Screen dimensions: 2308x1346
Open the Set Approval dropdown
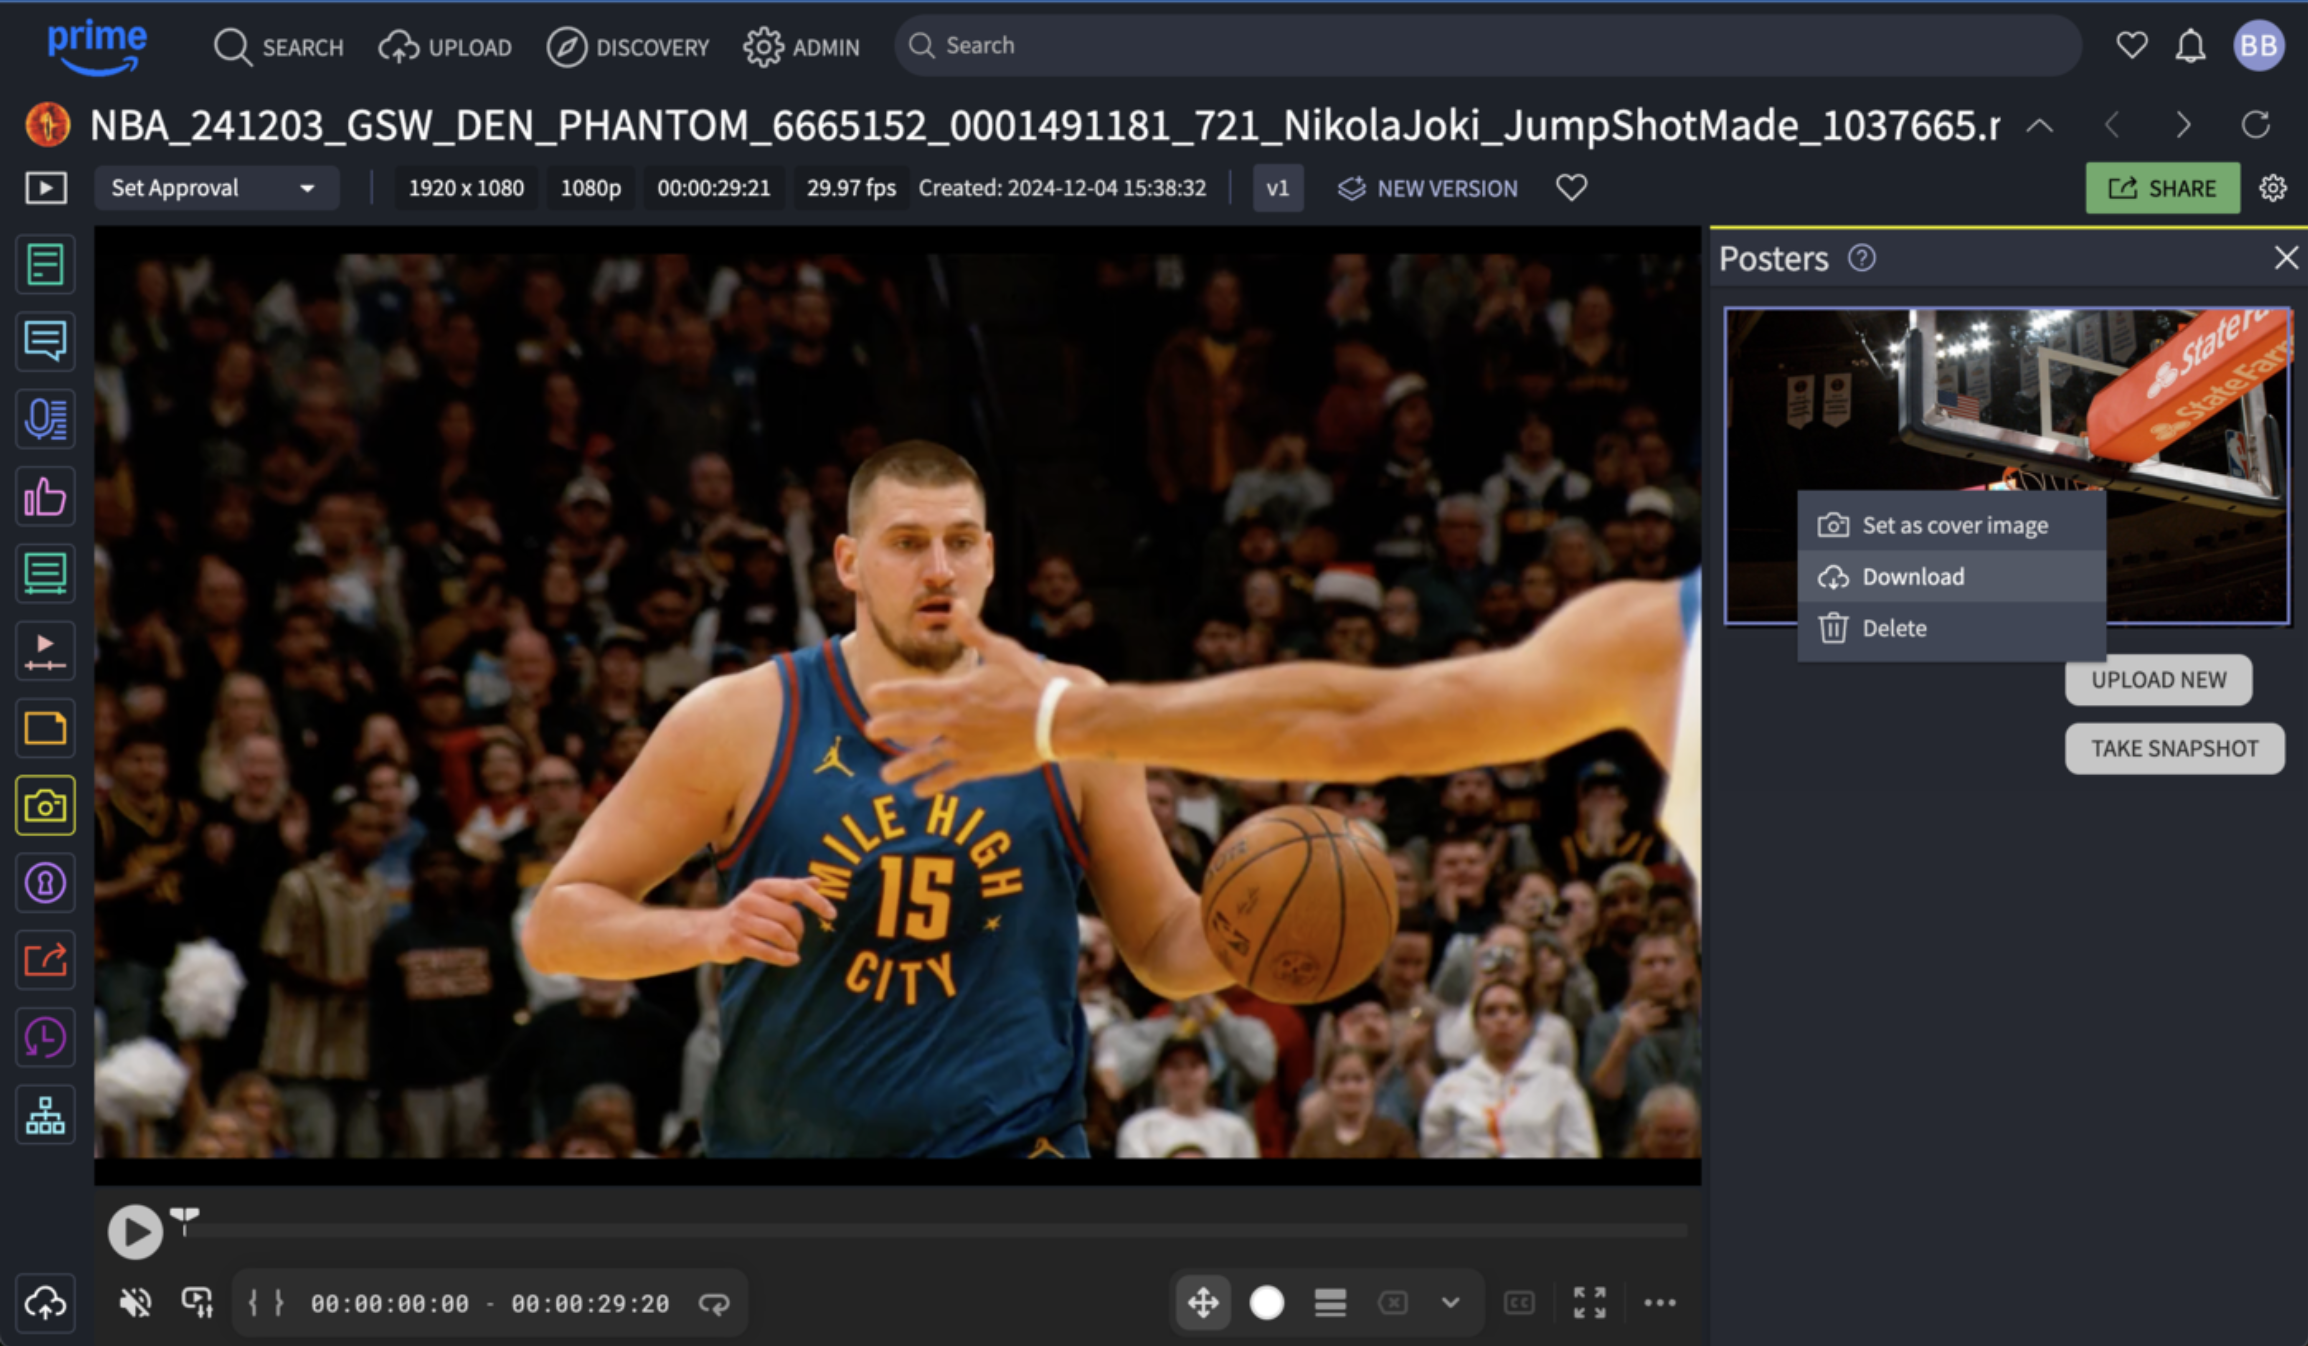[216, 187]
